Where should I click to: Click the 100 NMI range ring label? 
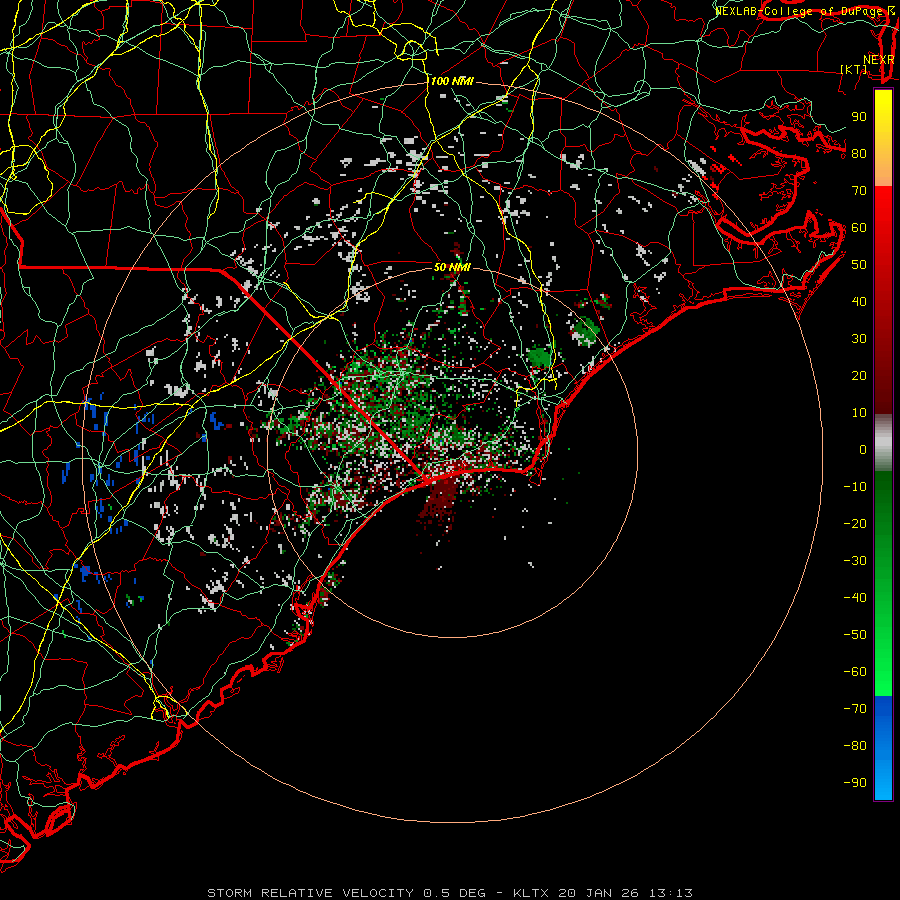452,81
